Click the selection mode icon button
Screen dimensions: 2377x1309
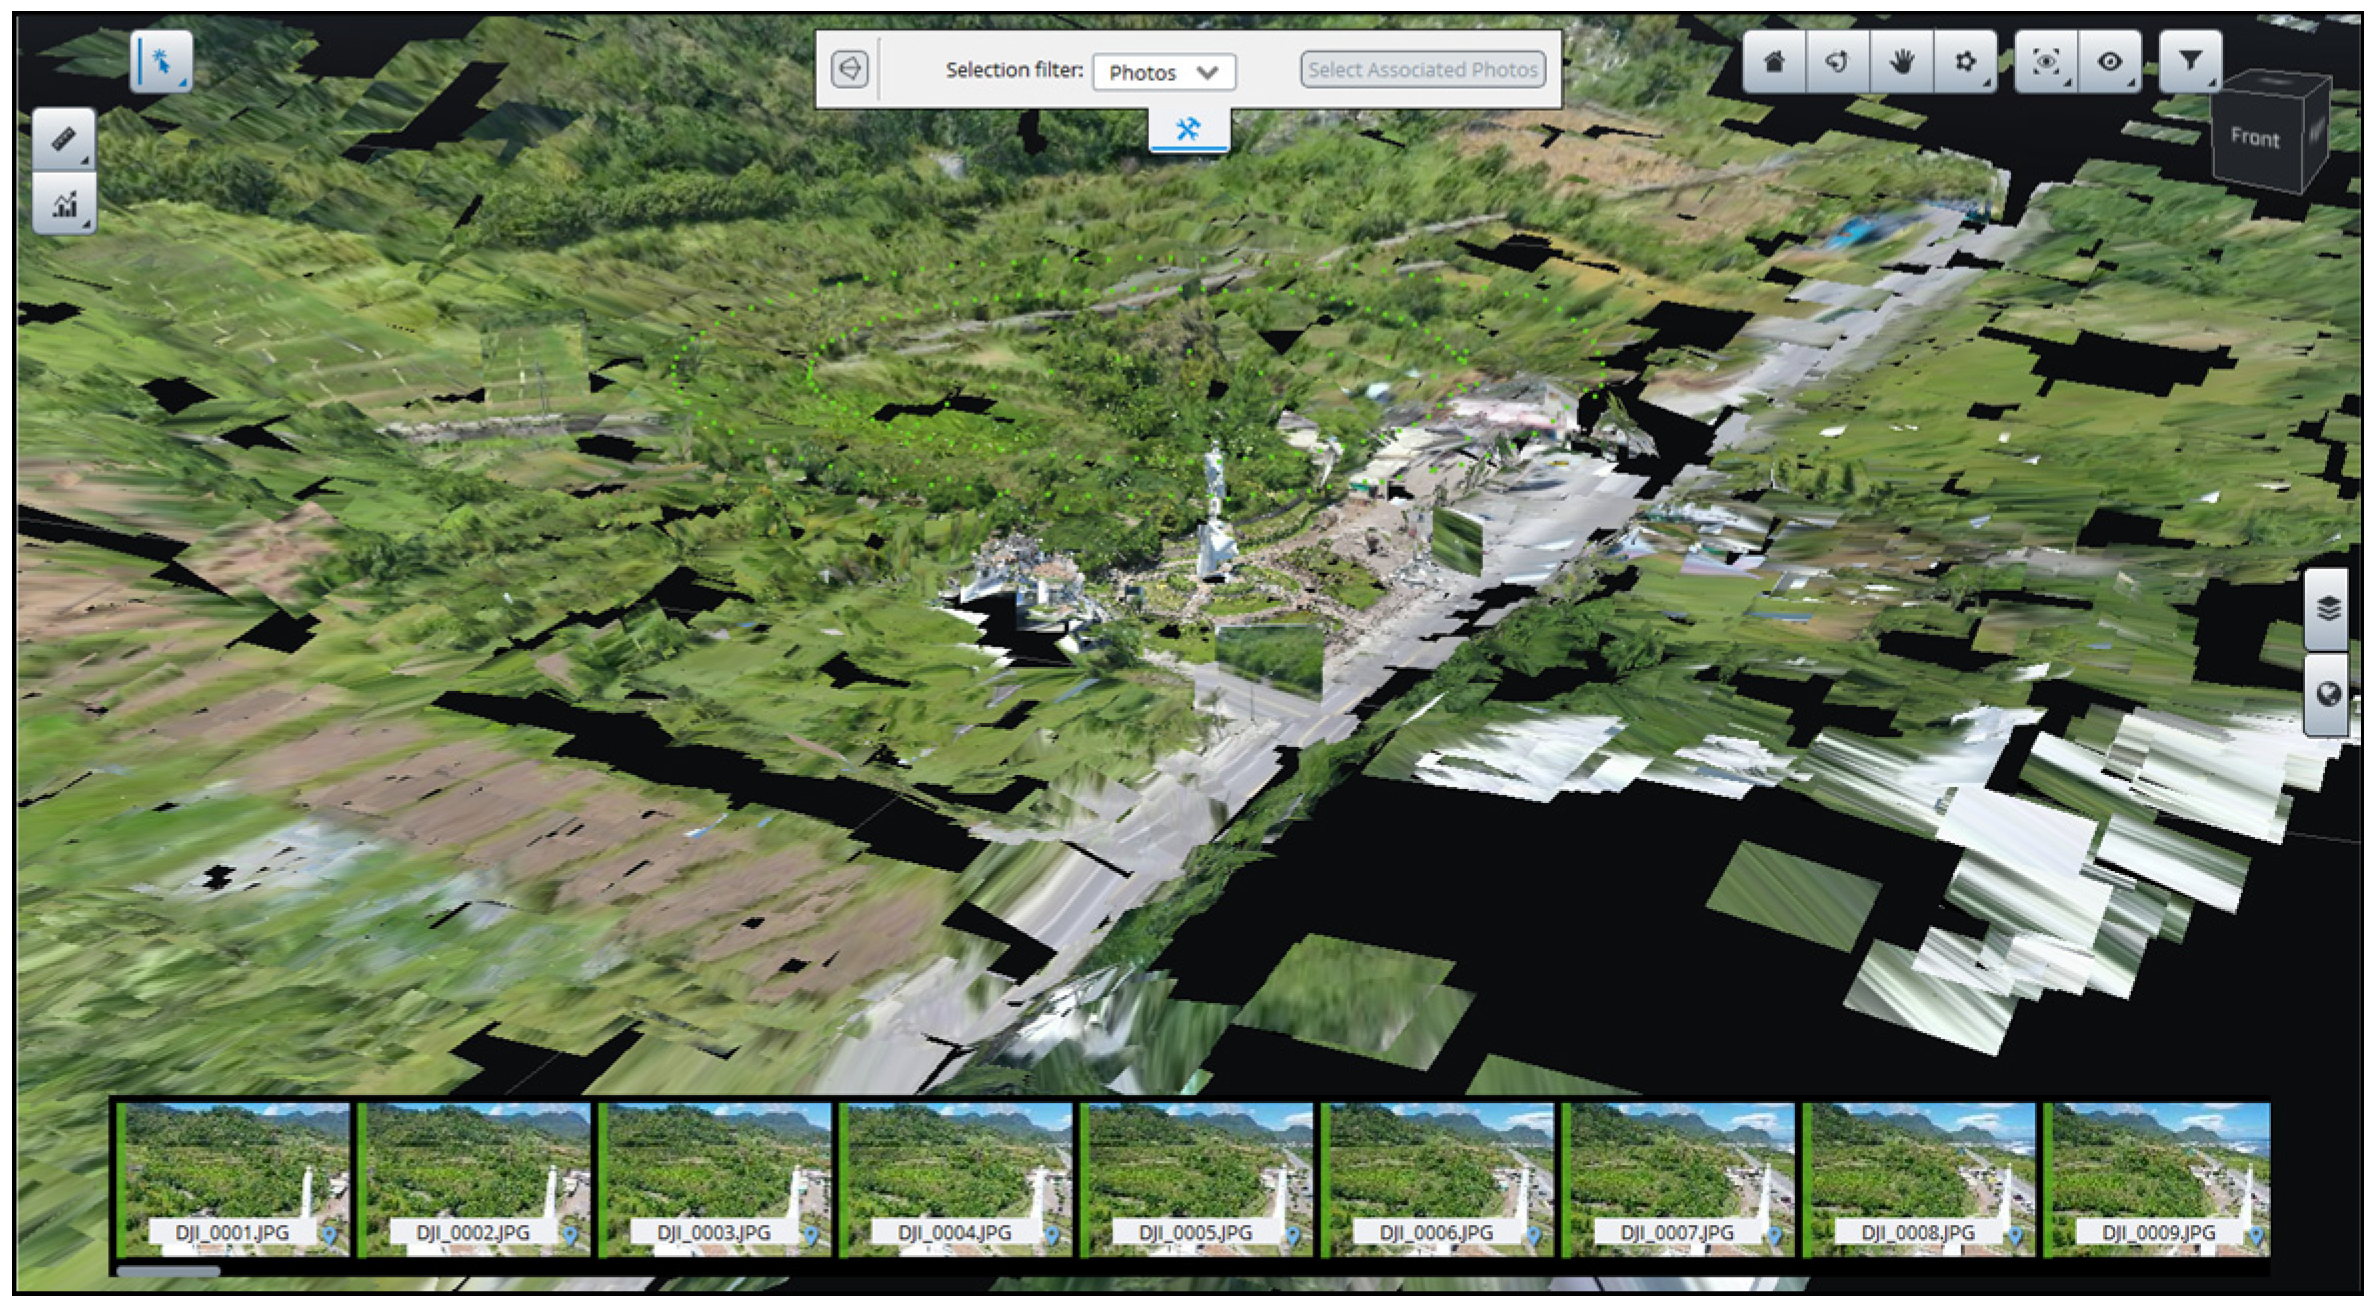[850, 70]
